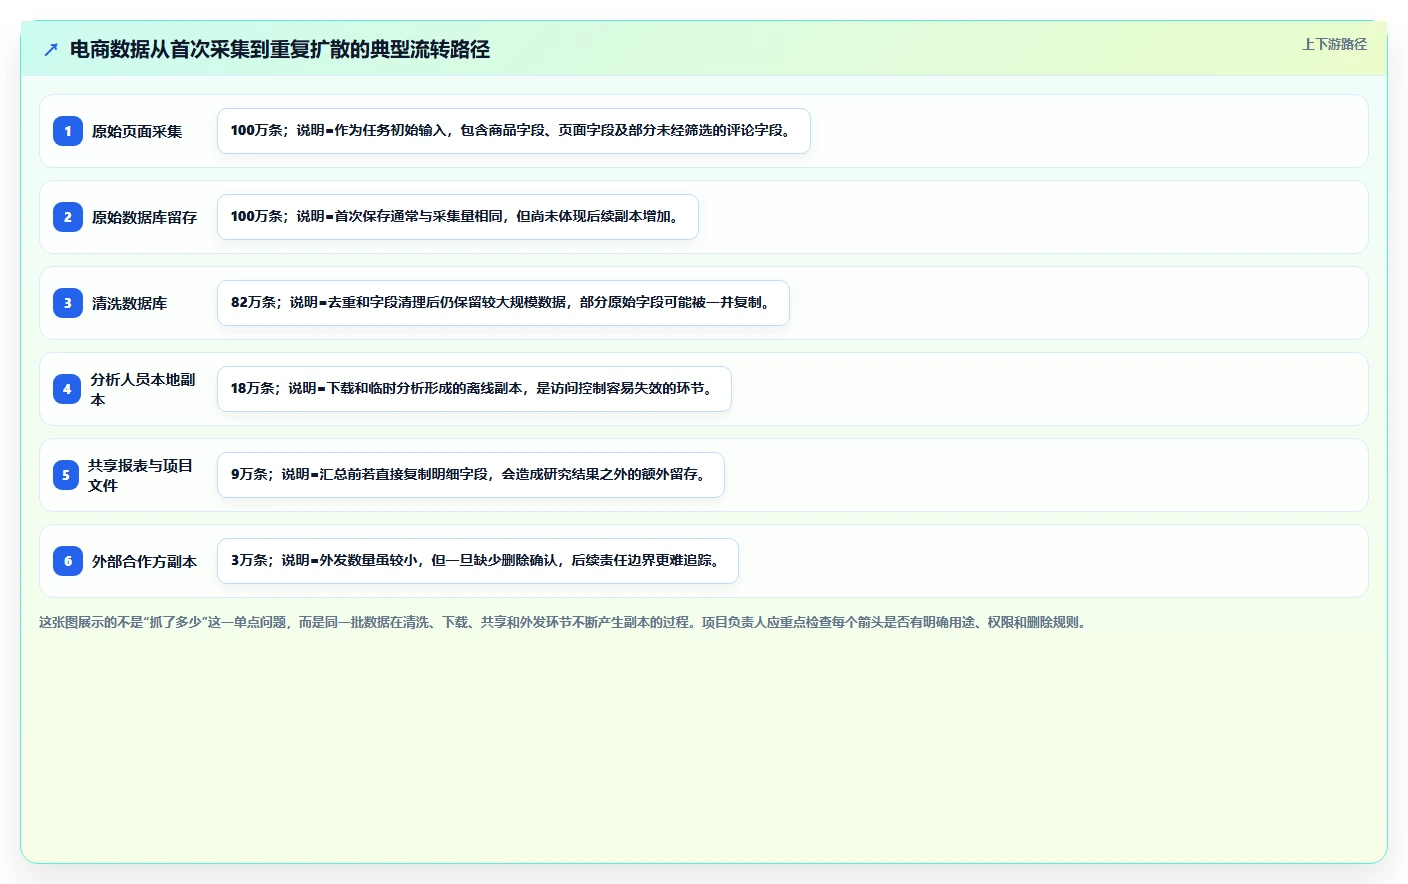Click the arrow icon beside the chart title
The width and height of the screenshot is (1408, 884).
point(51,50)
